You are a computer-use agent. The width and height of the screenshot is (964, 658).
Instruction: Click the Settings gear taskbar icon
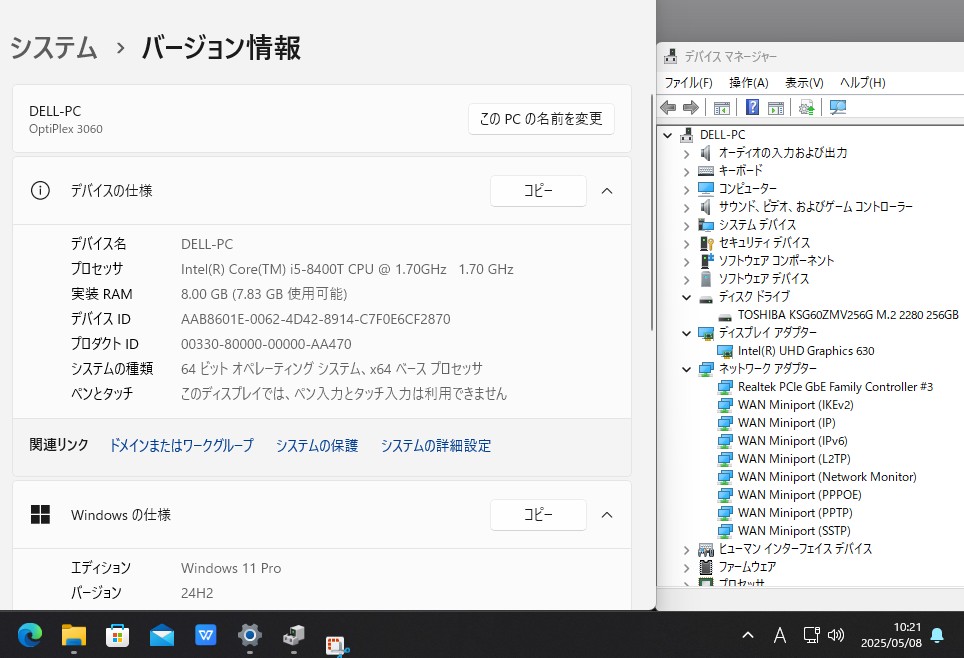[250, 635]
